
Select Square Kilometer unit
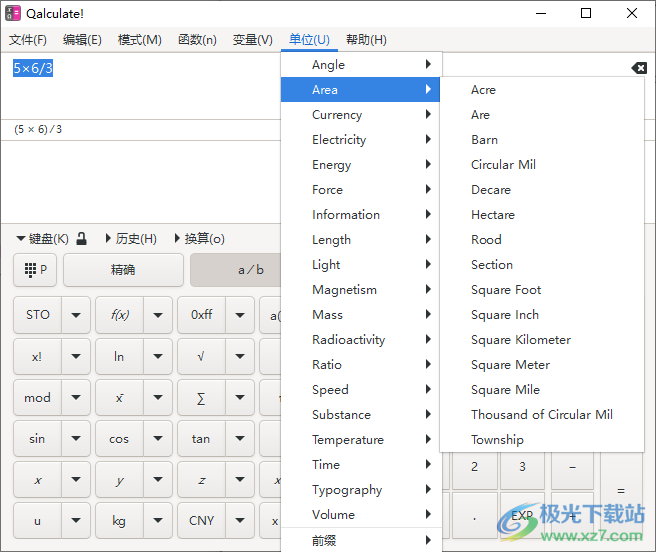[x=542, y=339]
